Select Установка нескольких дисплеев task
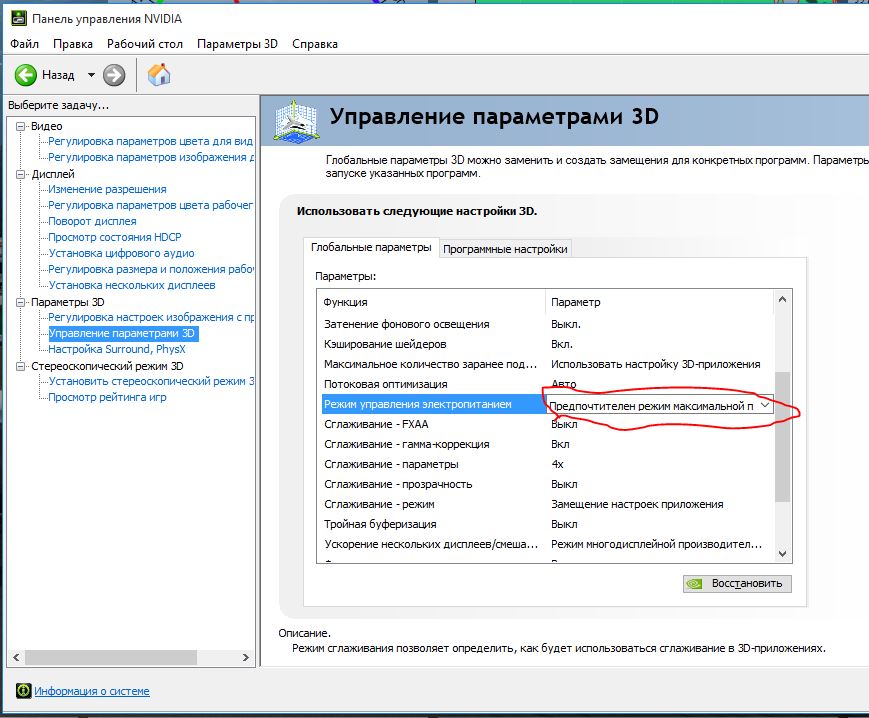 tap(132, 285)
